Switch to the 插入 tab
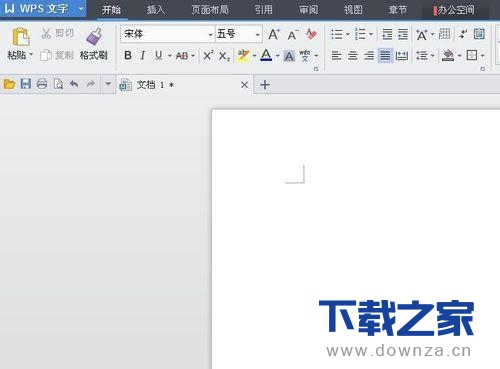 [x=156, y=10]
